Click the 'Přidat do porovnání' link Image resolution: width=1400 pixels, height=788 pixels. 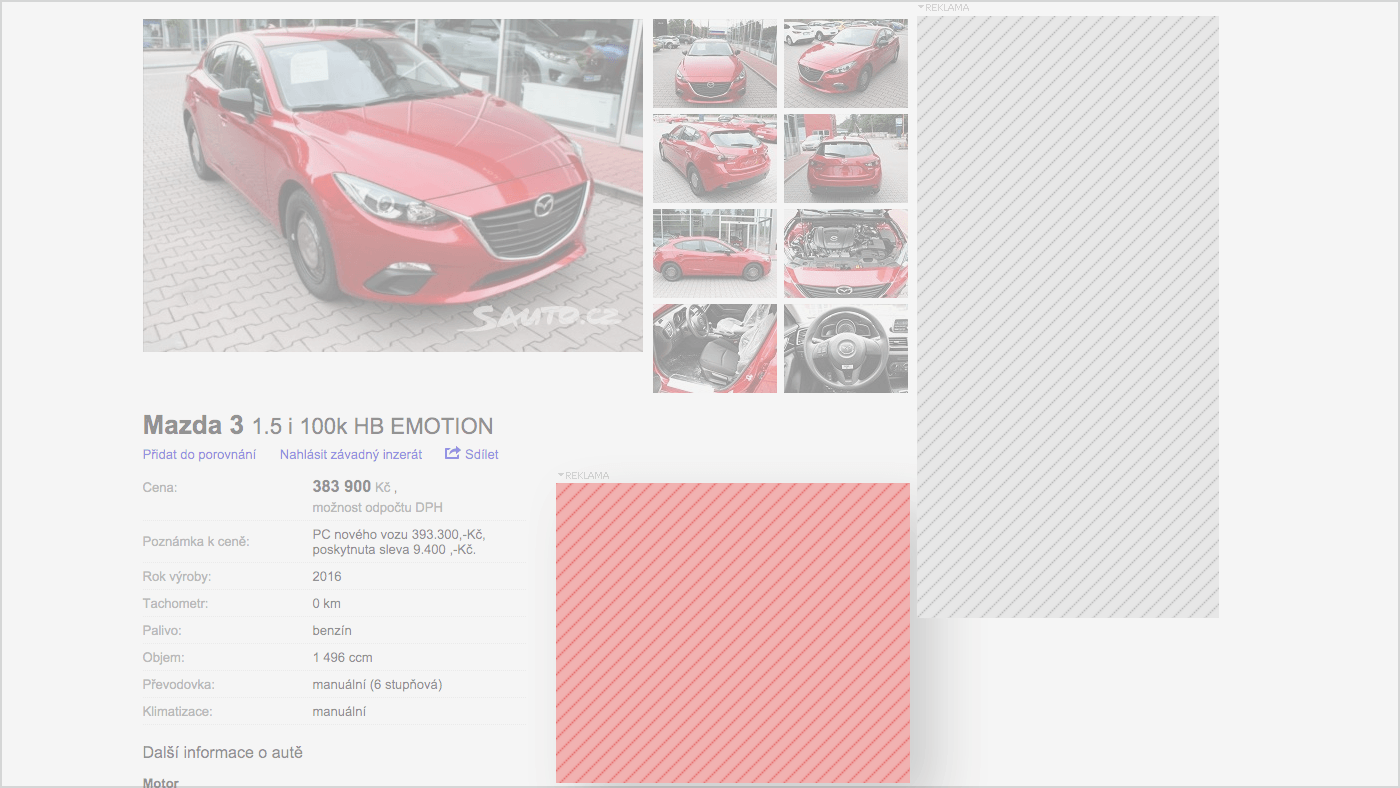199,454
